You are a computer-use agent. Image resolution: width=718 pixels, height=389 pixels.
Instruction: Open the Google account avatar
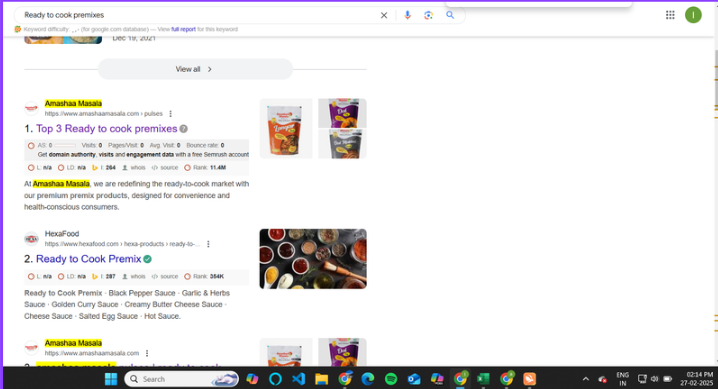click(x=693, y=15)
